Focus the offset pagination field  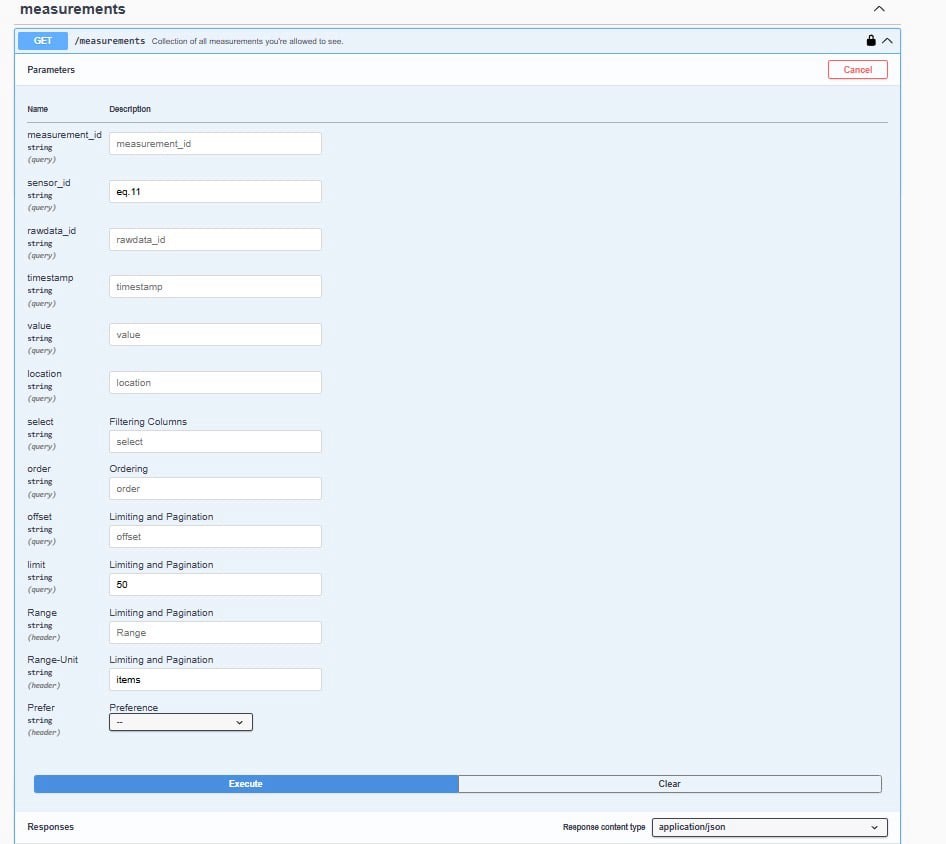click(215, 537)
